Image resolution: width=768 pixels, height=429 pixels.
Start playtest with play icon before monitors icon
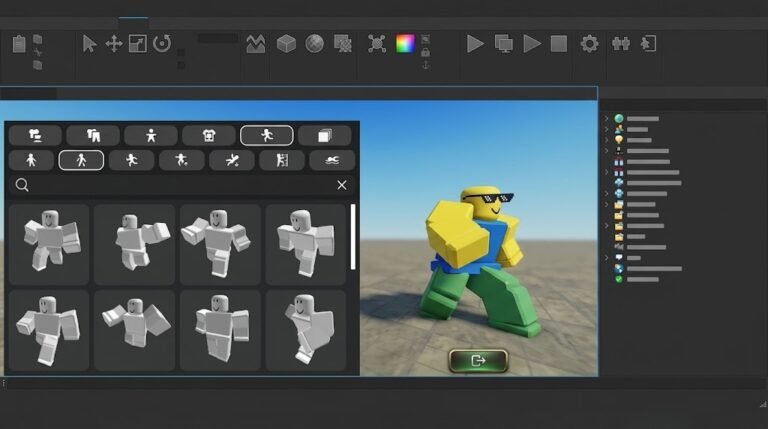(x=475, y=44)
